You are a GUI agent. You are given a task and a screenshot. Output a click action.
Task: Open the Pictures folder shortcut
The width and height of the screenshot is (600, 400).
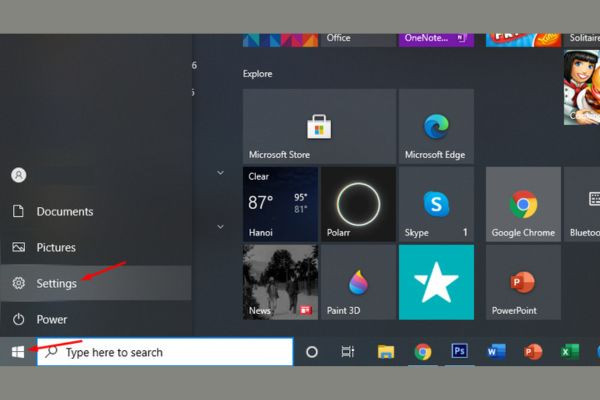pos(96,247)
